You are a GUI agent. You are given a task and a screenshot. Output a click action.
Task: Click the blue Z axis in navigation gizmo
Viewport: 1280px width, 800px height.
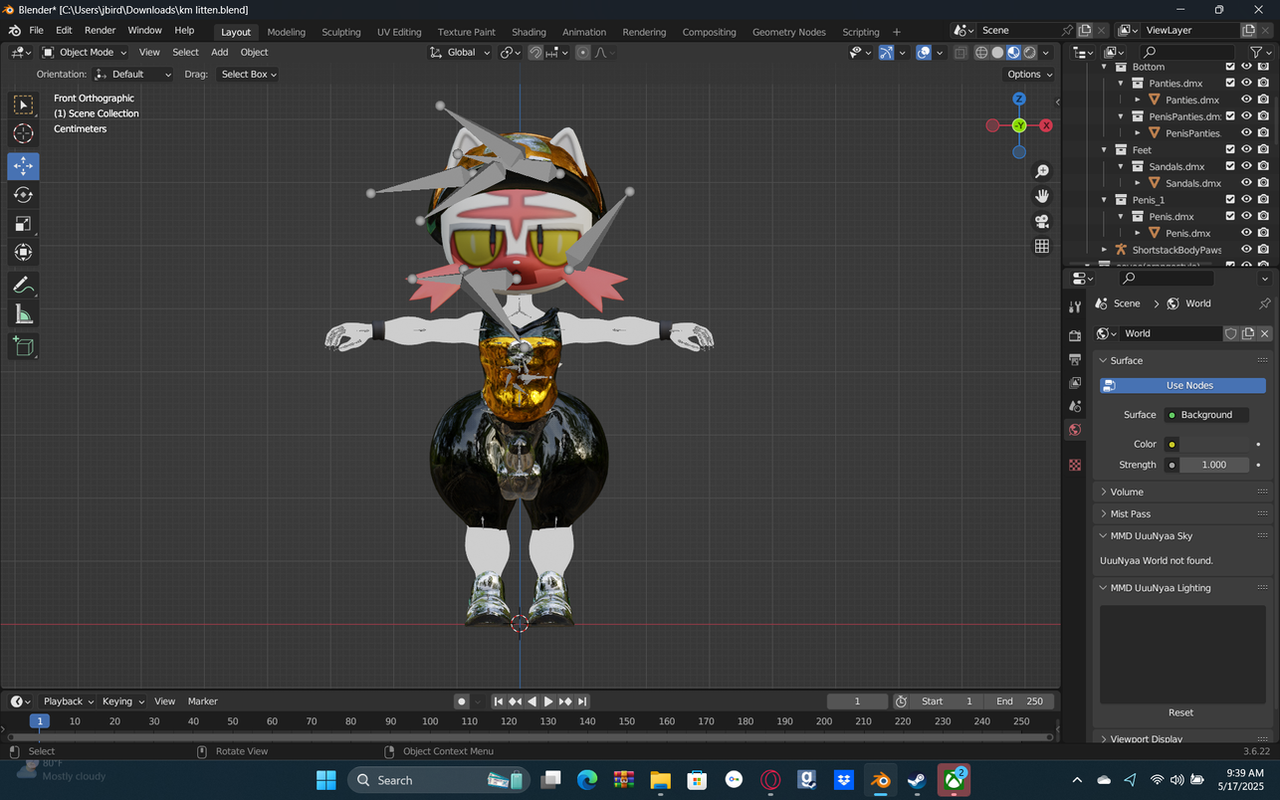(1019, 99)
